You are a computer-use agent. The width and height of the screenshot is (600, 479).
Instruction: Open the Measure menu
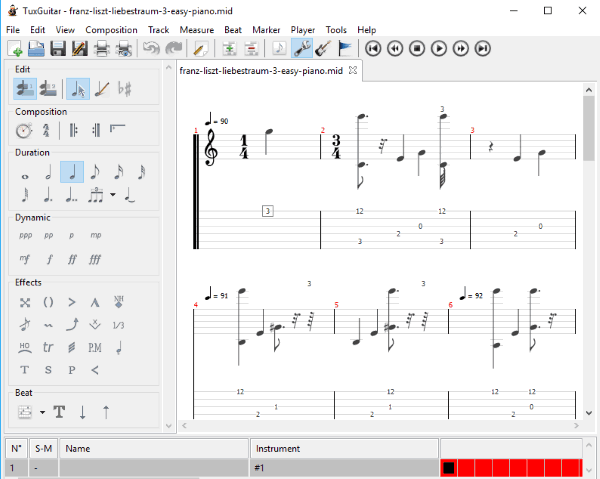click(197, 30)
